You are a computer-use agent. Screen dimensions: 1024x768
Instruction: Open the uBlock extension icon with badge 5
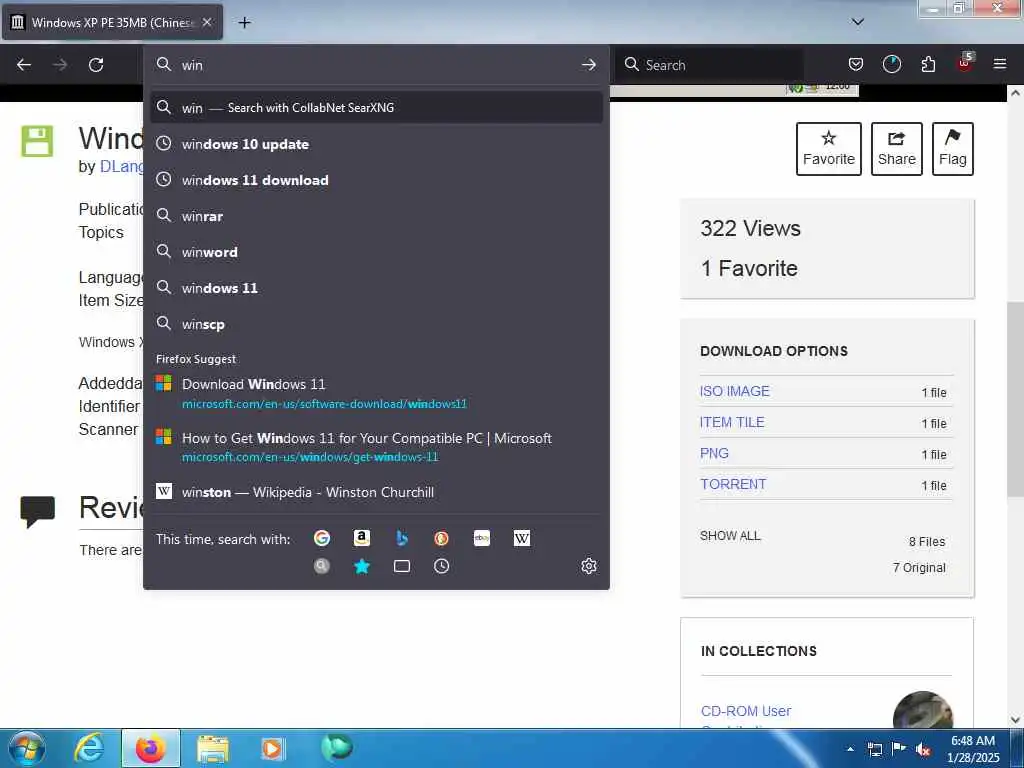(965, 63)
